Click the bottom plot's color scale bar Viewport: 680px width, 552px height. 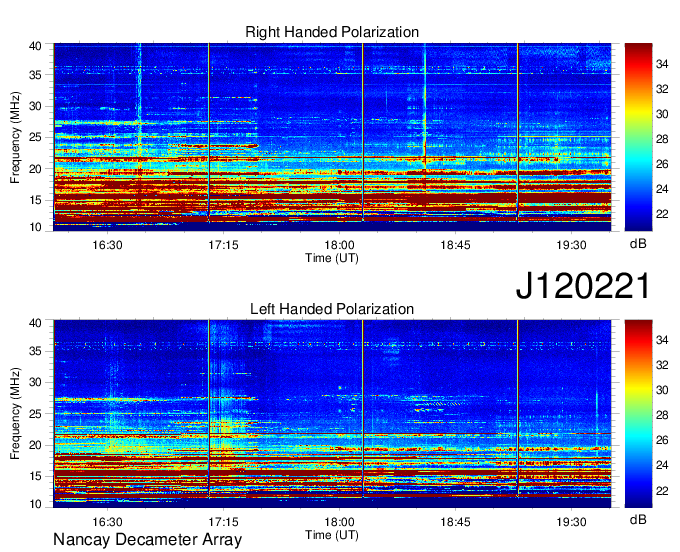638,414
